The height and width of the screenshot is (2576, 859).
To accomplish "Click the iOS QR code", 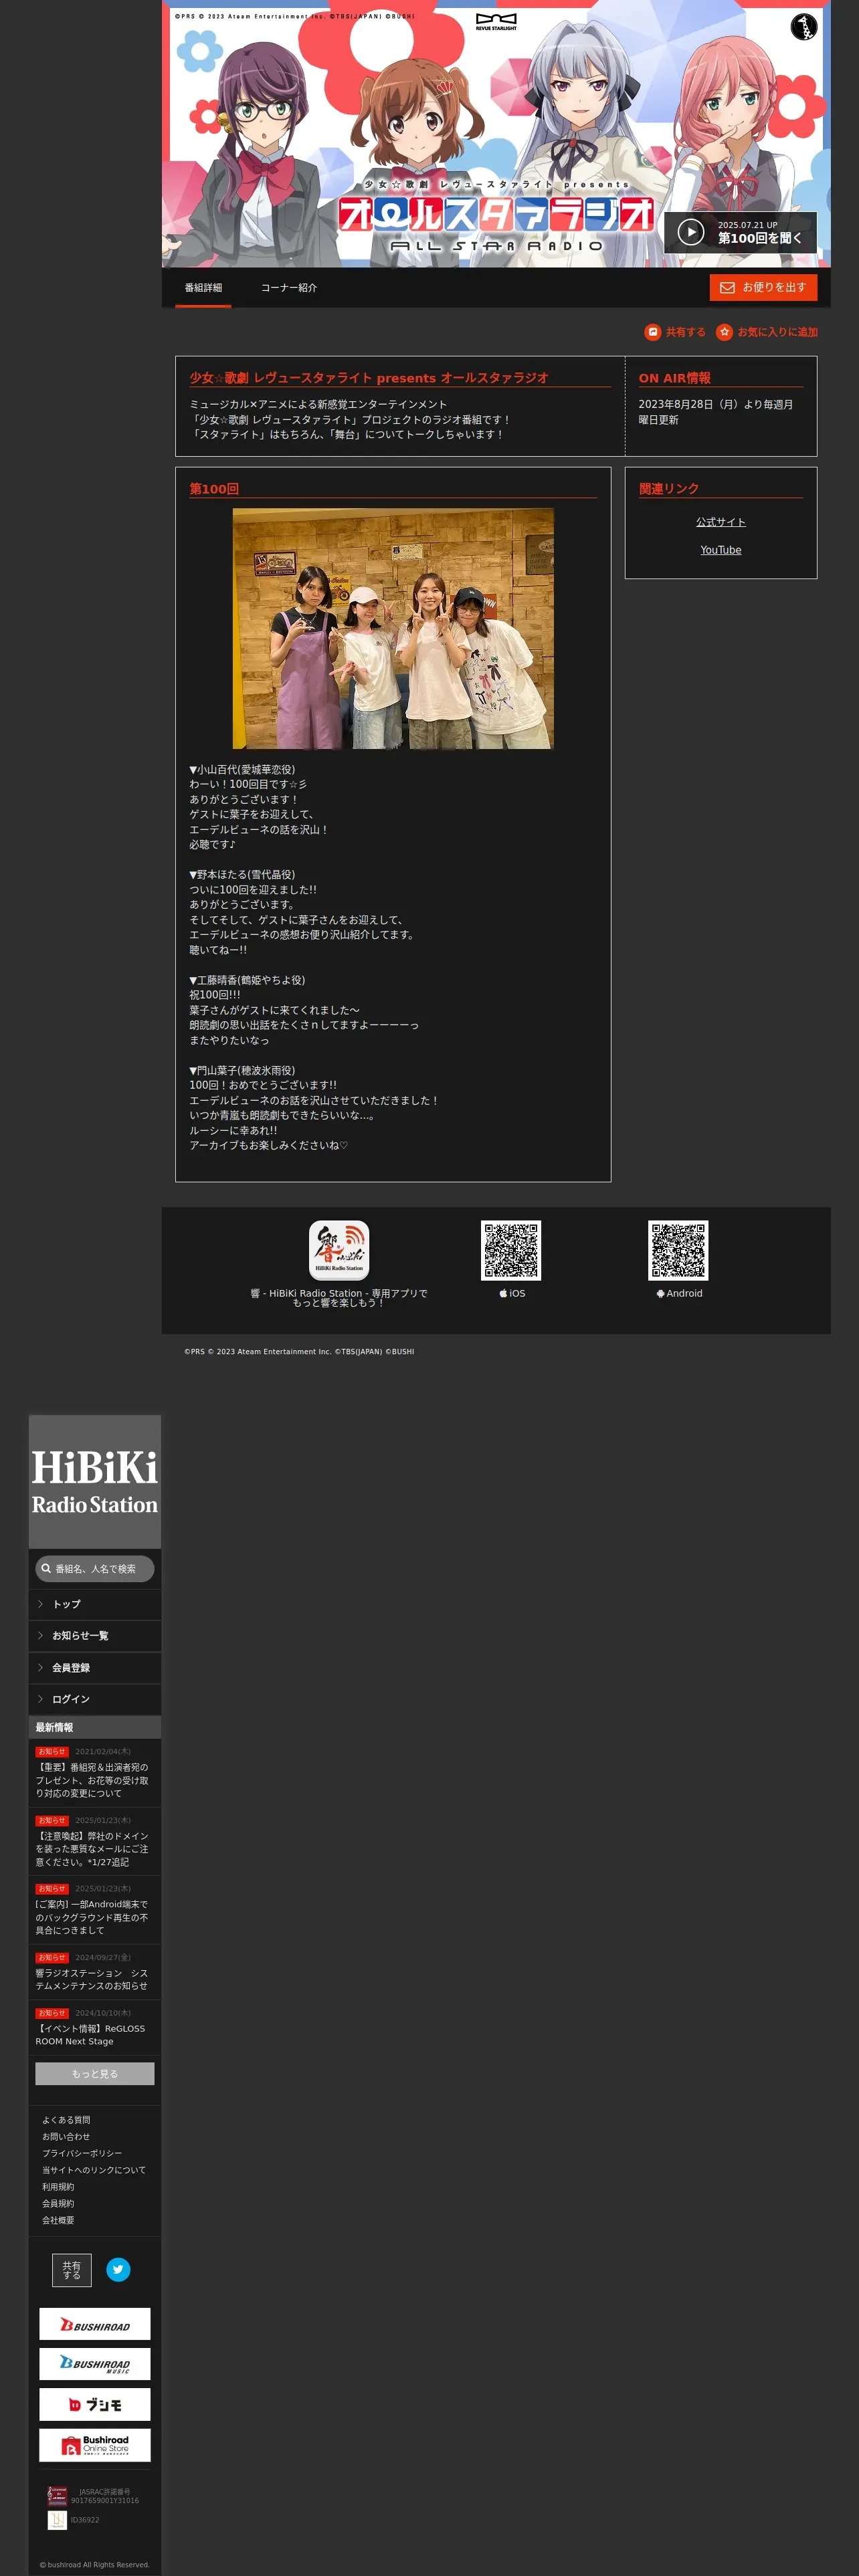I will pos(511,1250).
